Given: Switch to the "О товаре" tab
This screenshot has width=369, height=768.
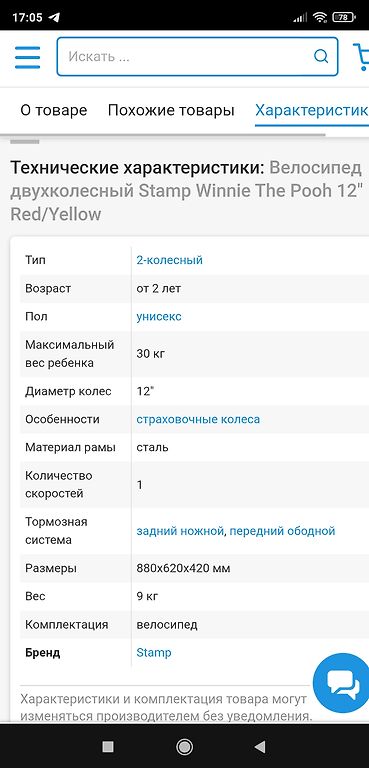Looking at the screenshot, I should pos(53,110).
